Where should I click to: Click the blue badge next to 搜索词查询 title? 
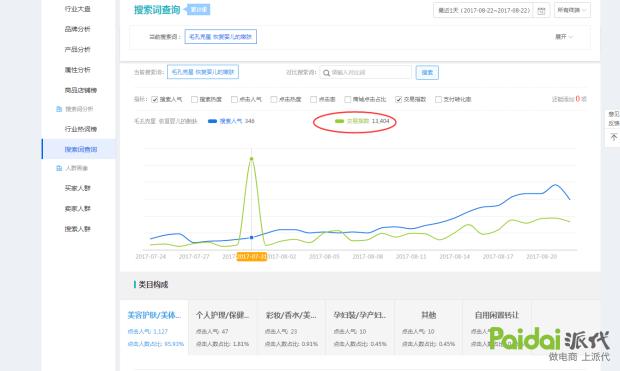(197, 10)
